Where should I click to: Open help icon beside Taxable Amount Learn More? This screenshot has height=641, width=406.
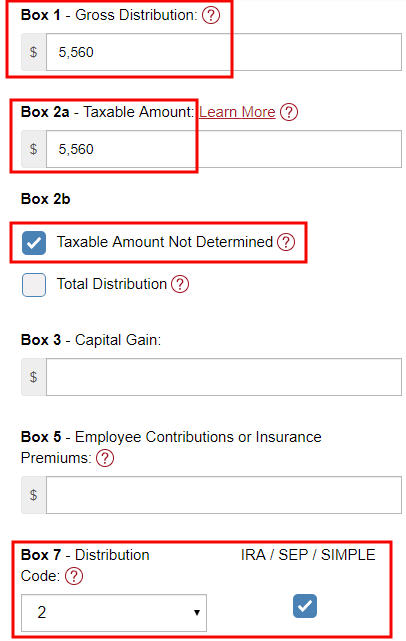point(289,112)
